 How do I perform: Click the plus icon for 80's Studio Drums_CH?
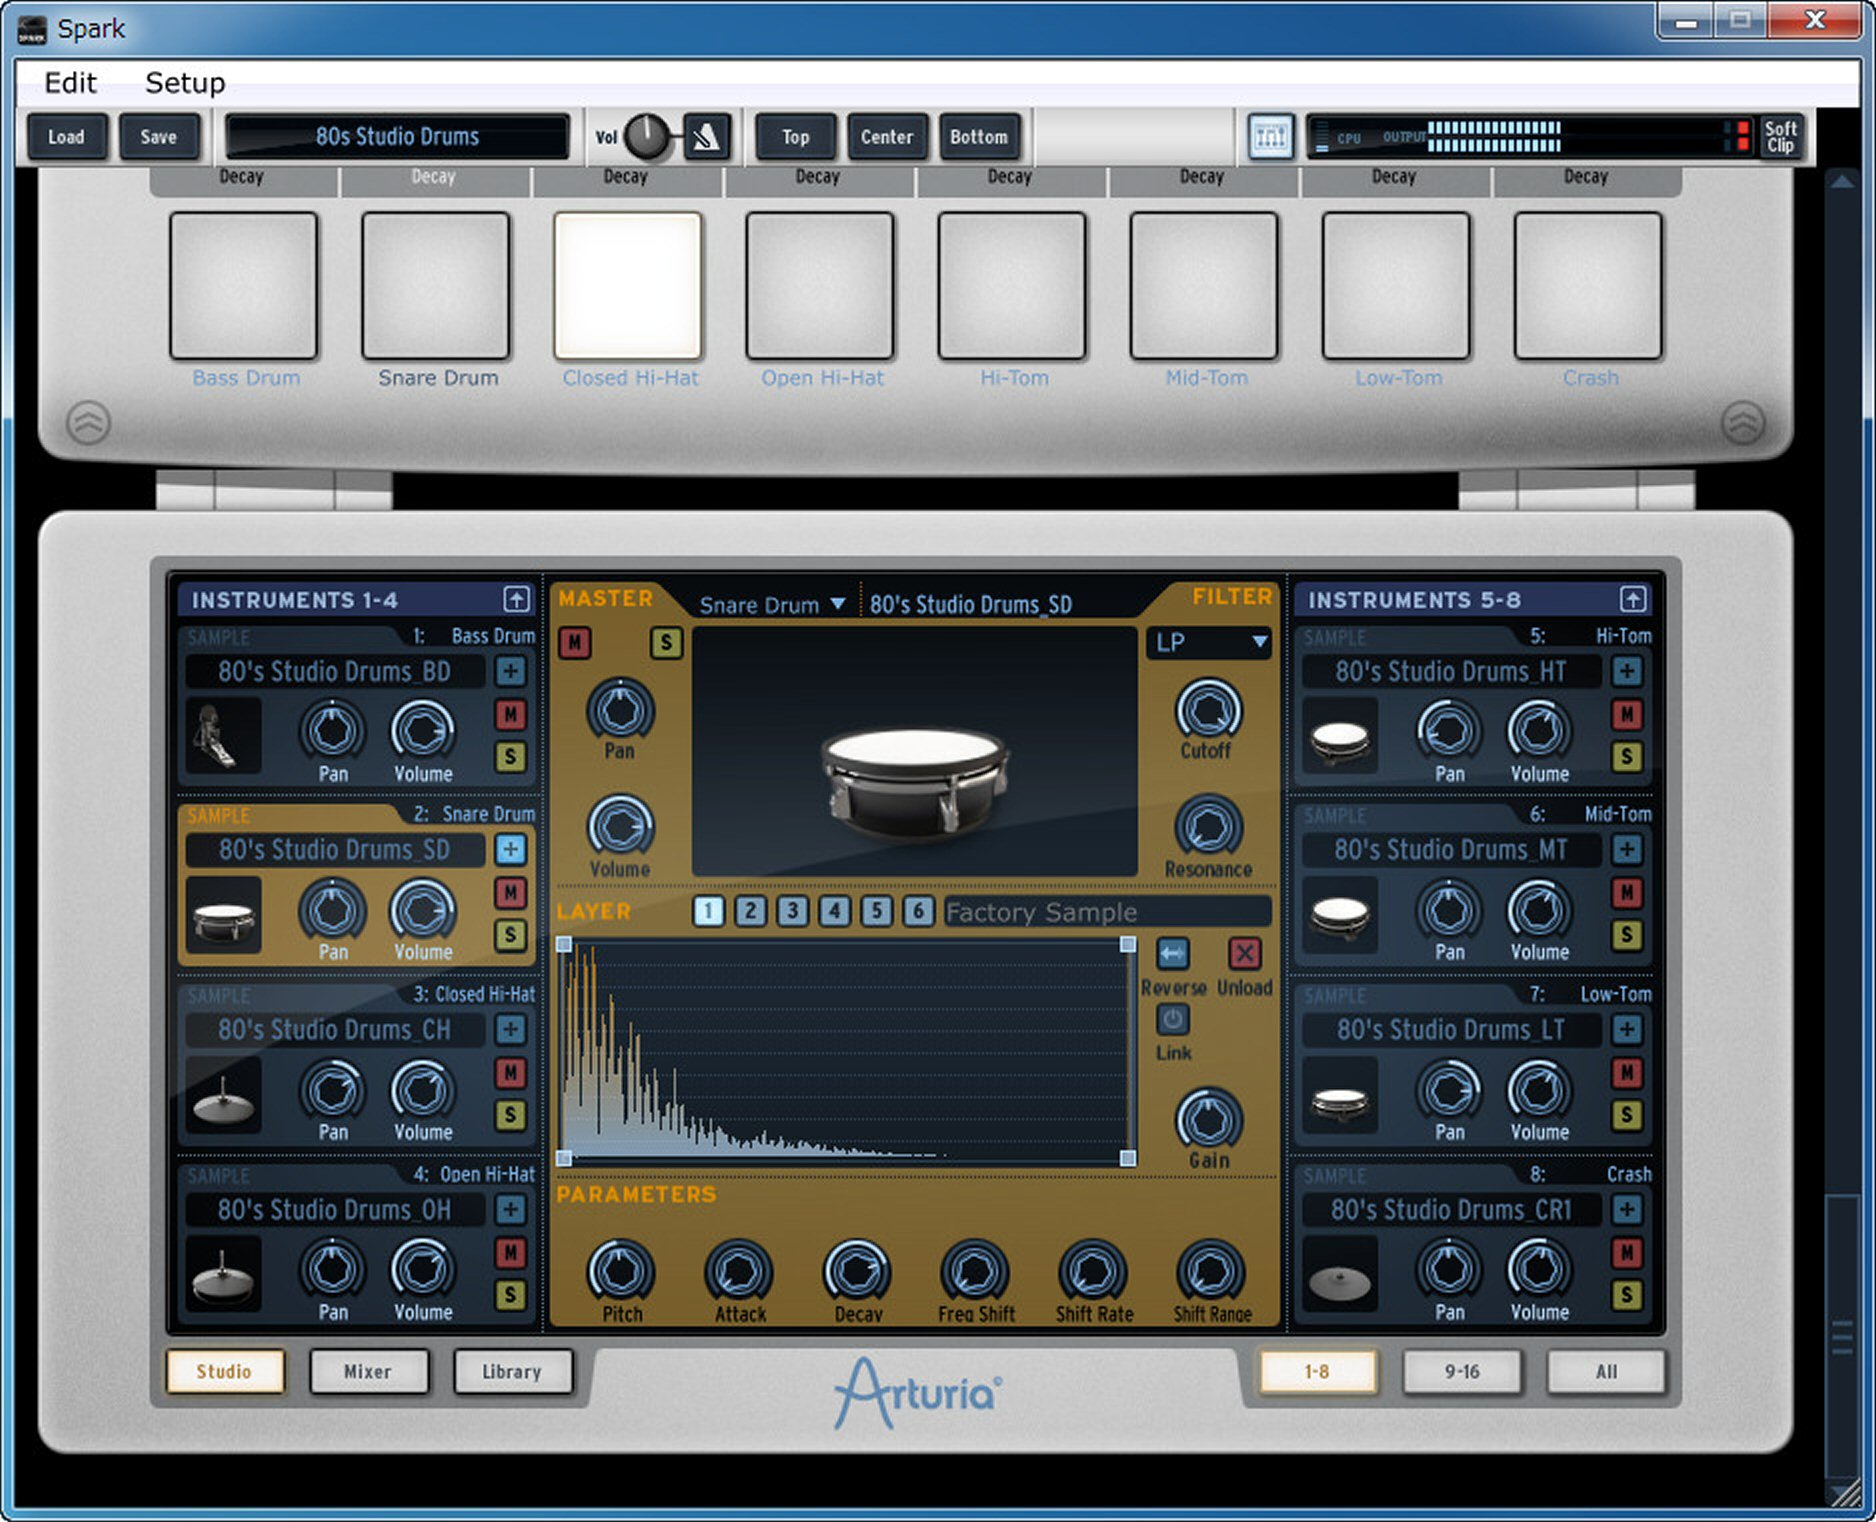pos(511,1029)
